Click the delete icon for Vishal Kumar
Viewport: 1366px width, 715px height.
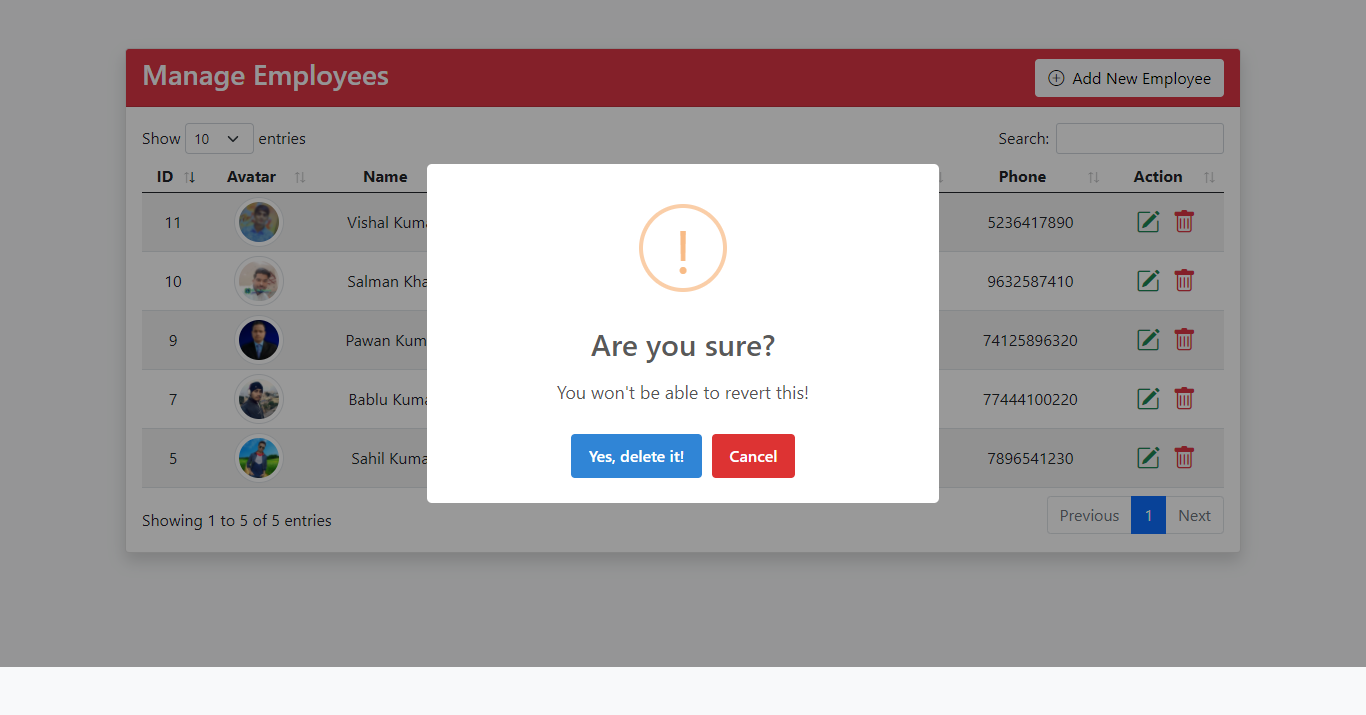(x=1184, y=222)
